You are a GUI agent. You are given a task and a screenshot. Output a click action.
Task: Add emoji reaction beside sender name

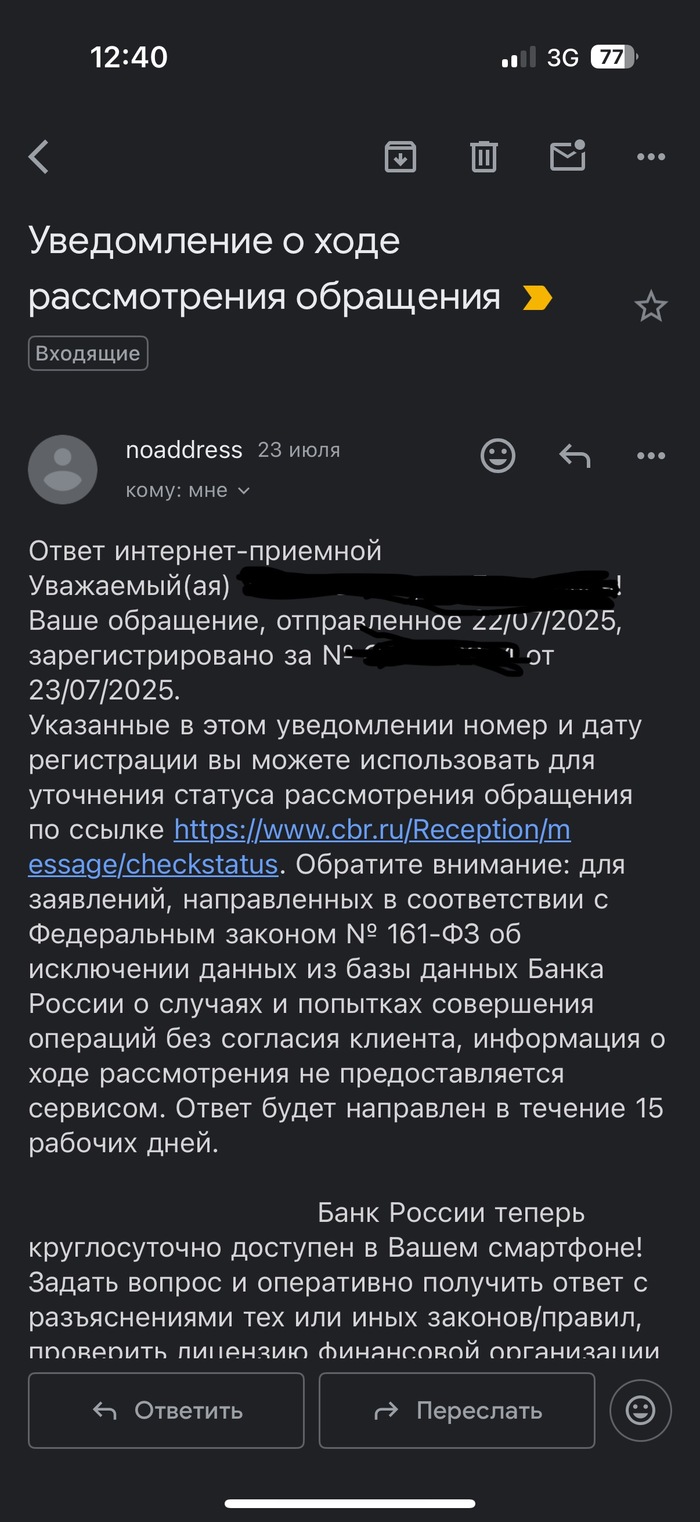click(498, 456)
